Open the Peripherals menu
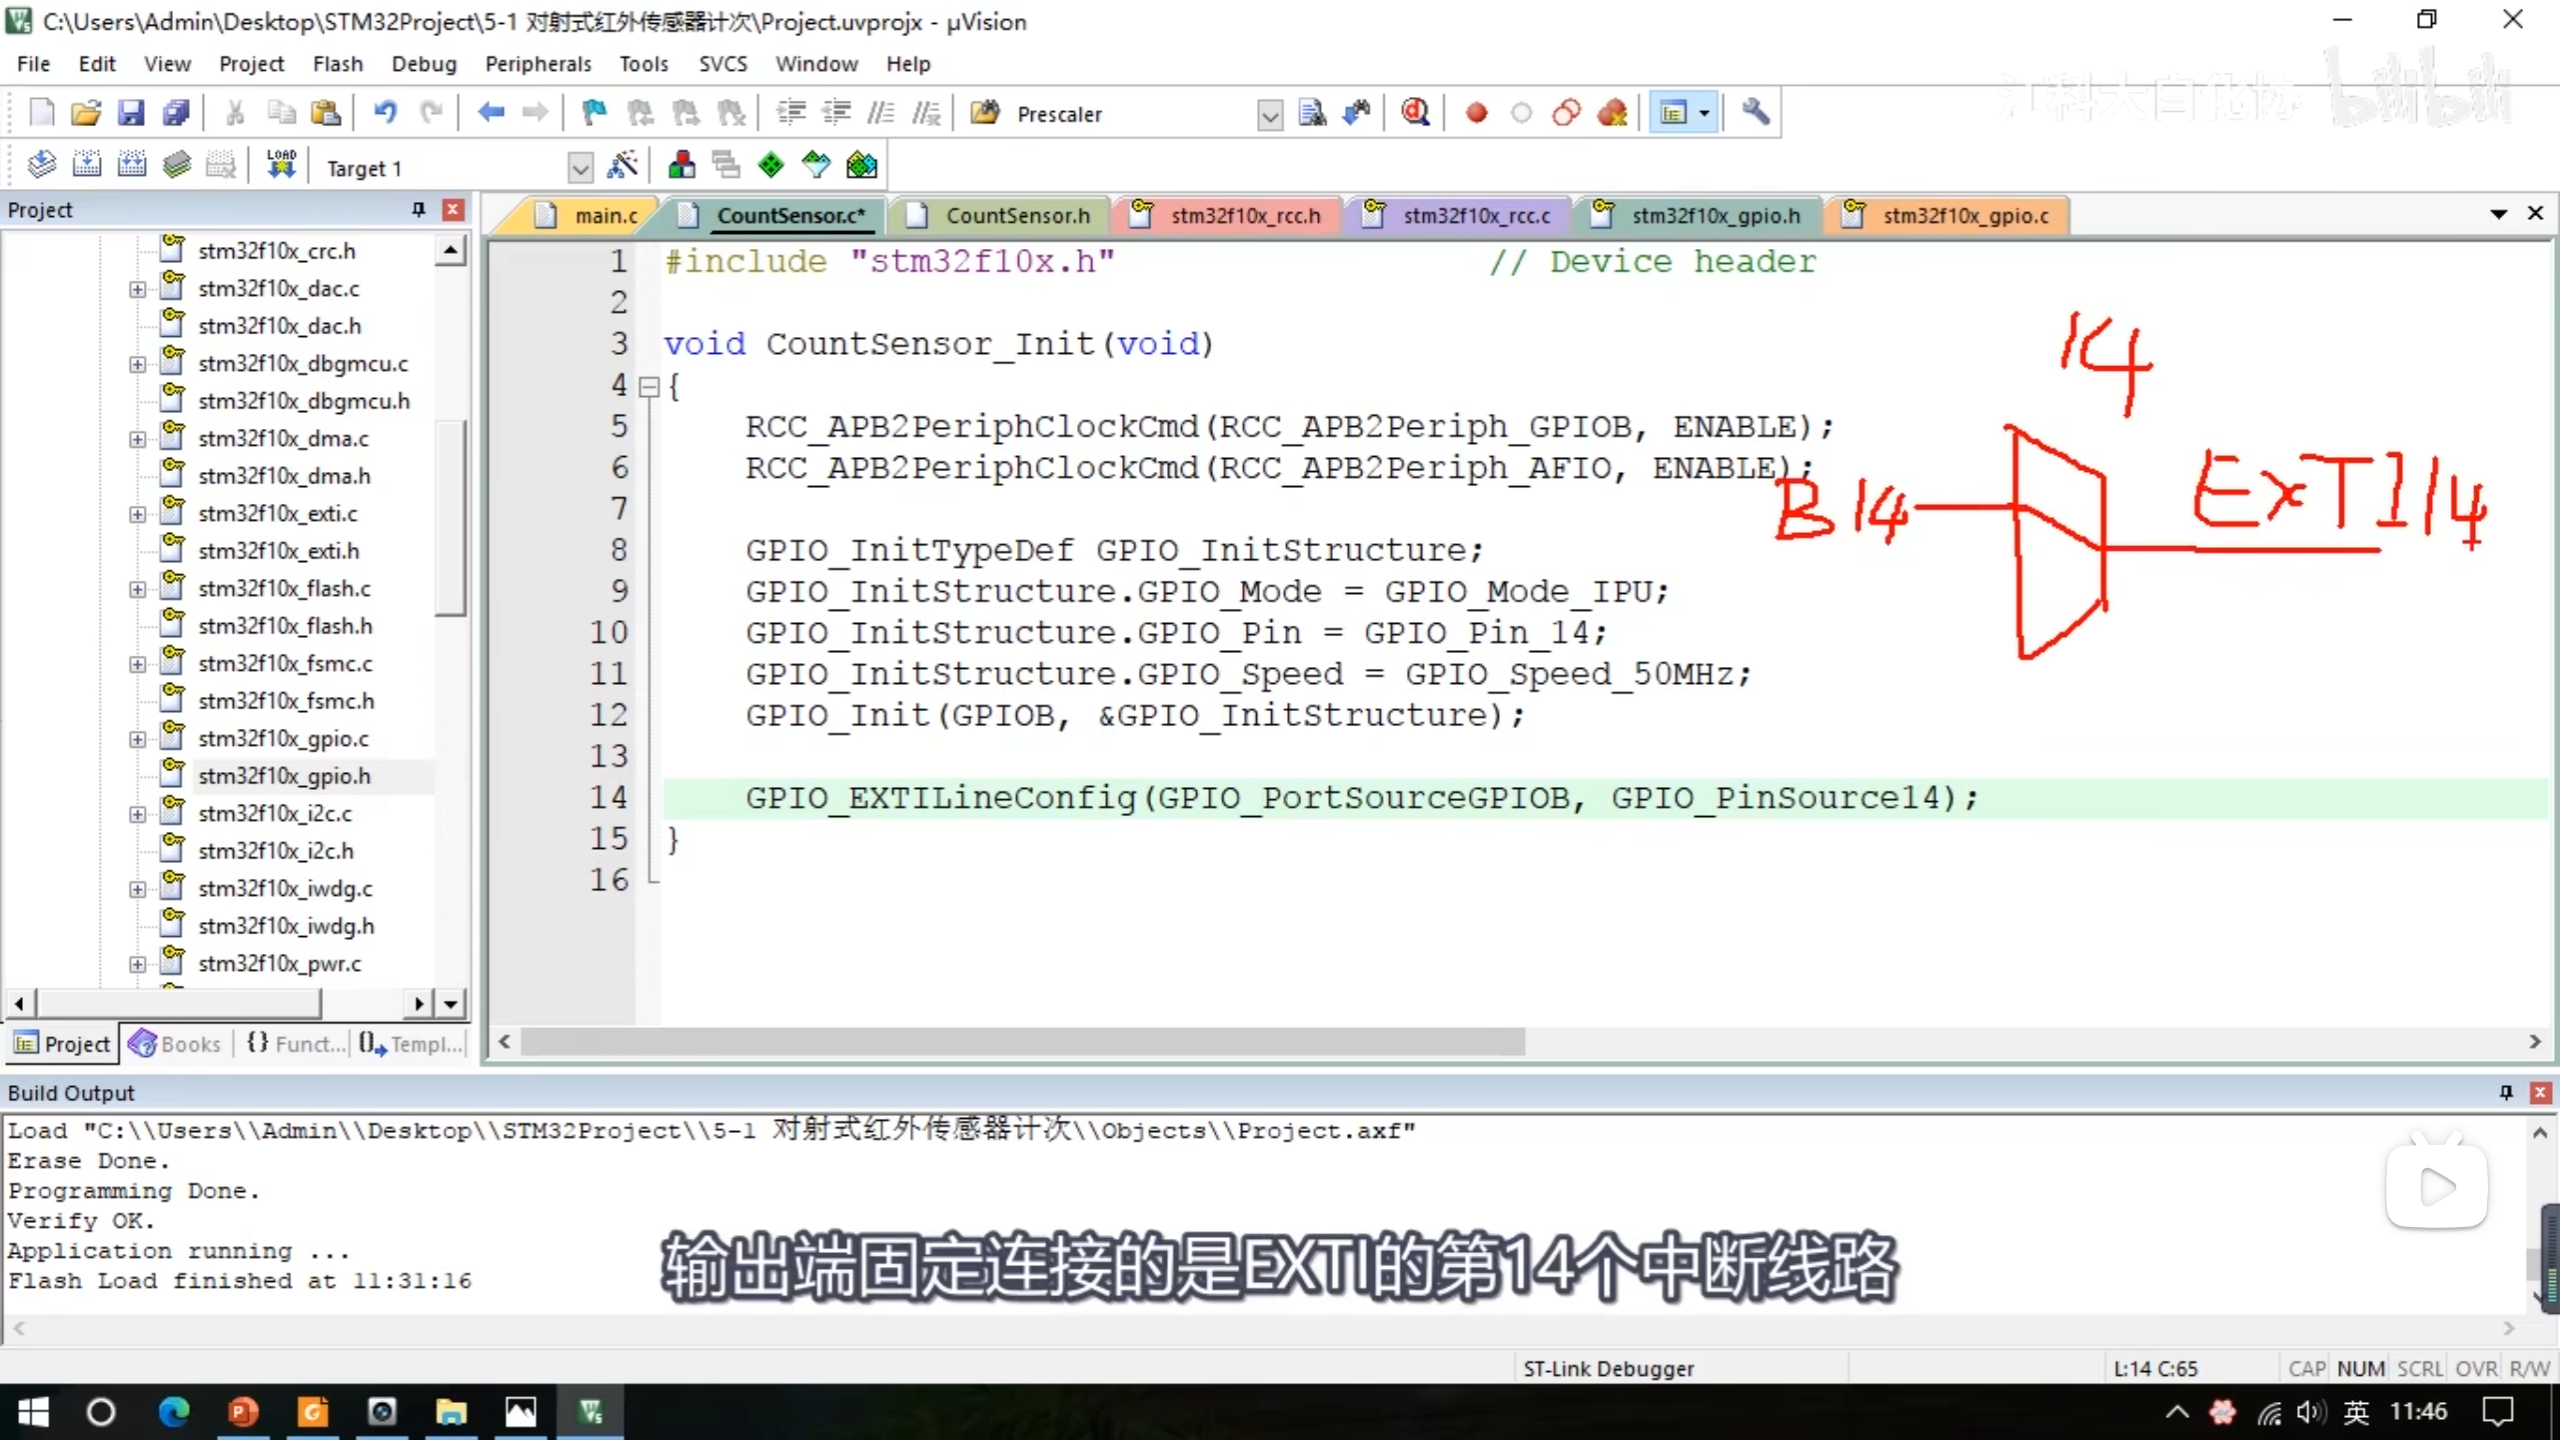This screenshot has height=1440, width=2560. [538, 64]
